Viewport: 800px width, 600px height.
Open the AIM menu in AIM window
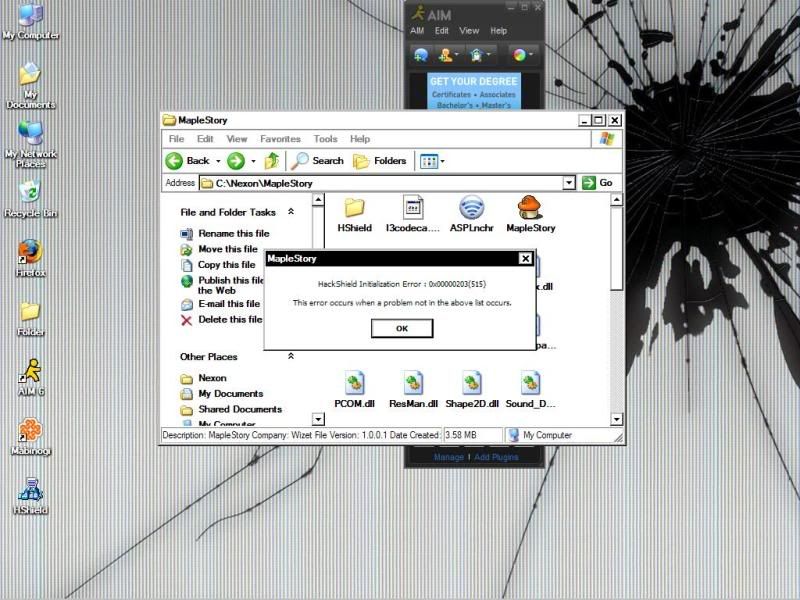click(x=417, y=31)
